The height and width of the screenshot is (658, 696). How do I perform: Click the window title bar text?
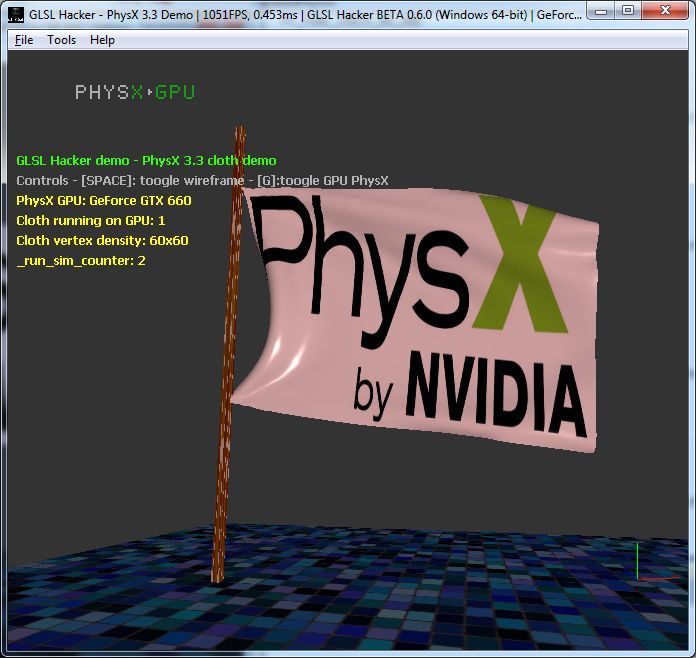(x=305, y=15)
